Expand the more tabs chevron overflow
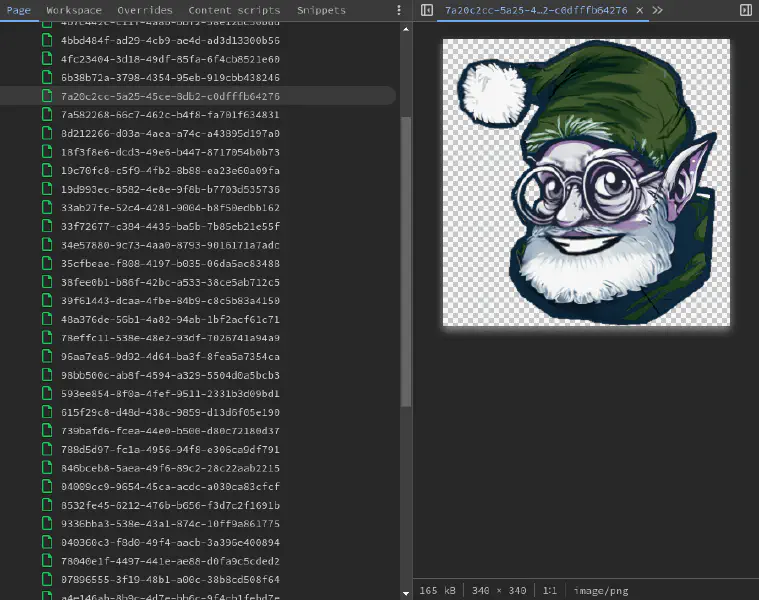 (657, 10)
